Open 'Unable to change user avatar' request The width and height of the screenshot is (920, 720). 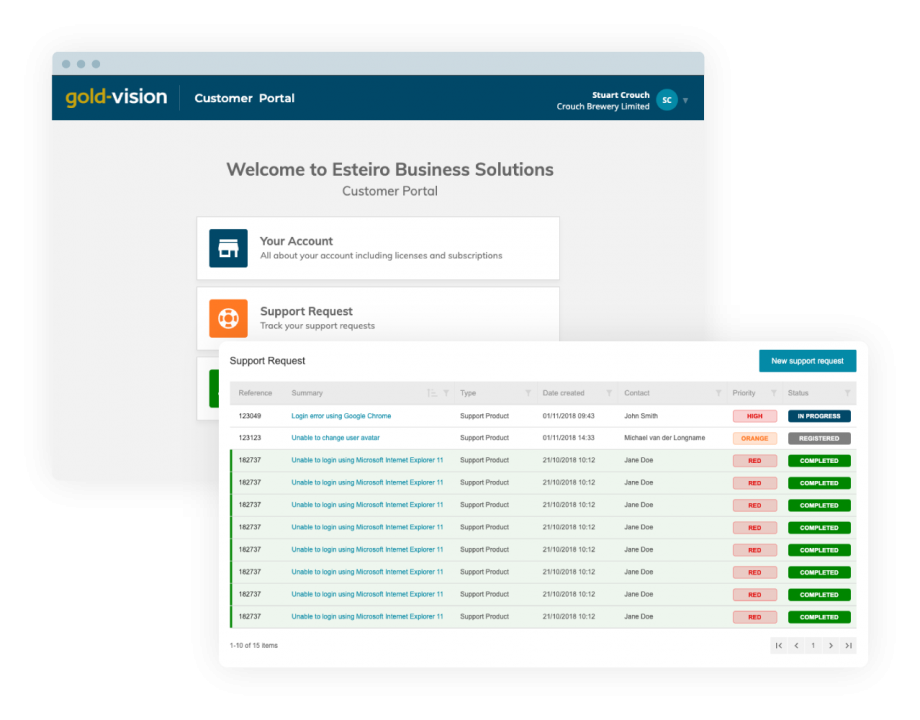point(335,438)
